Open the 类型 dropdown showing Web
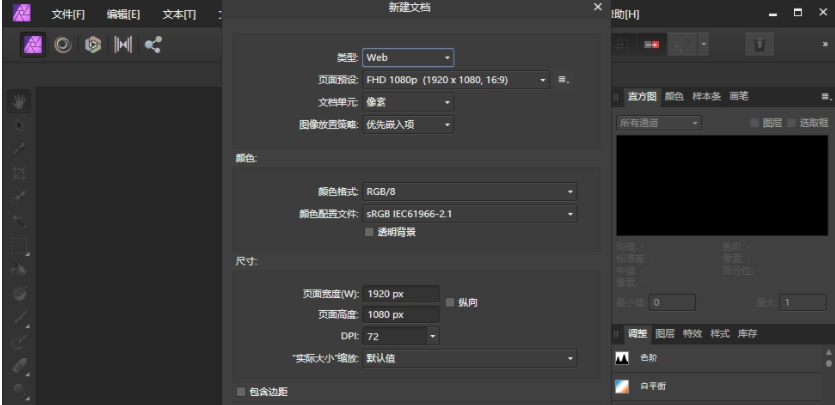Image resolution: width=835 pixels, height=405 pixels. tap(408, 57)
